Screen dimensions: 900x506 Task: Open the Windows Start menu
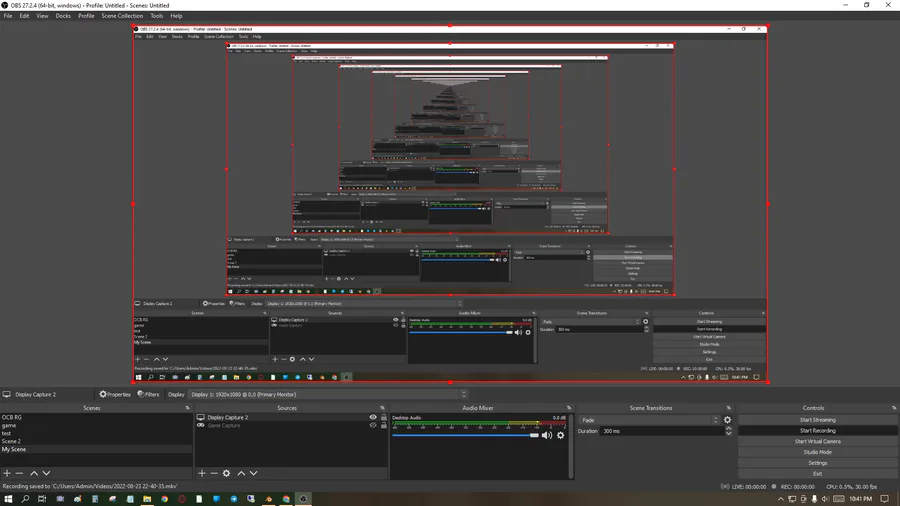[x=8, y=499]
